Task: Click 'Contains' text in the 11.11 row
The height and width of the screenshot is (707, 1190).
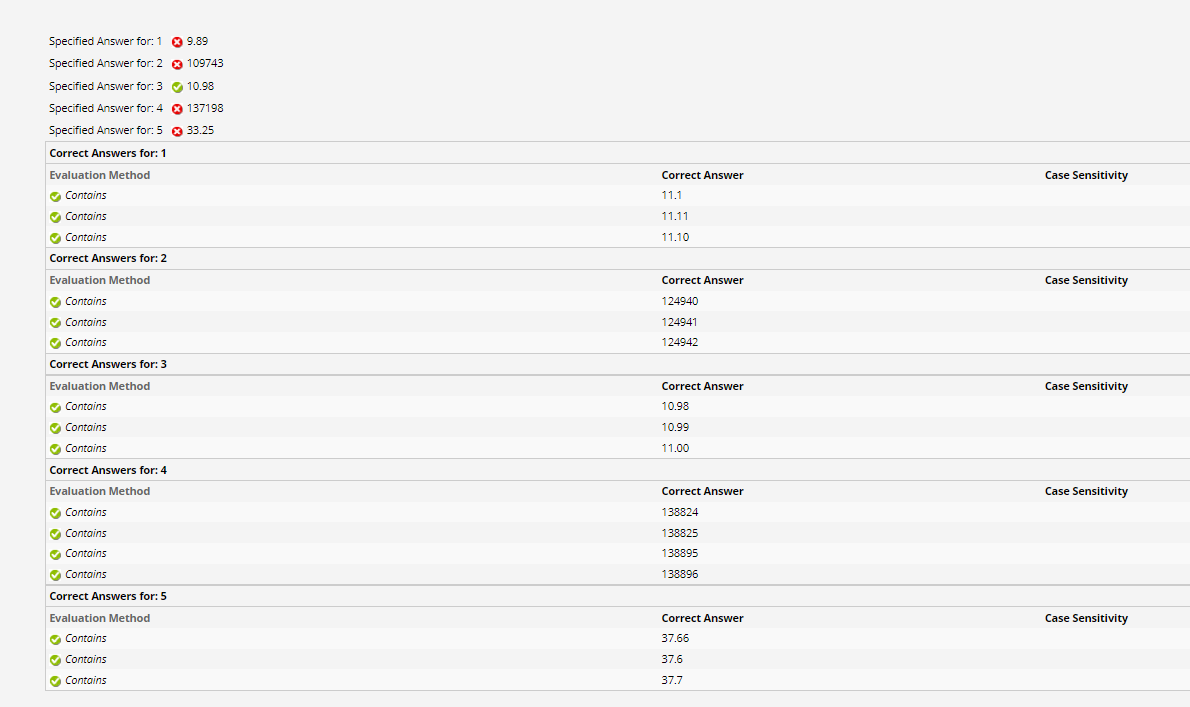Action: click(86, 216)
